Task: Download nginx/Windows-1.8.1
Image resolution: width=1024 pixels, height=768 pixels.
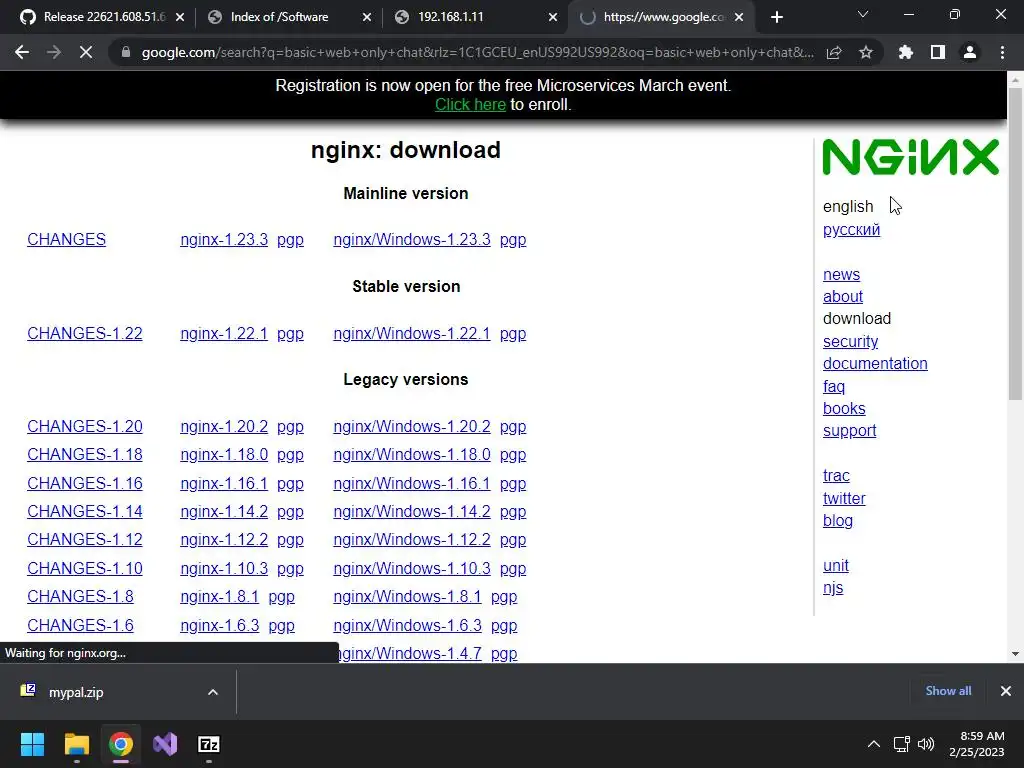Action: 407,596
